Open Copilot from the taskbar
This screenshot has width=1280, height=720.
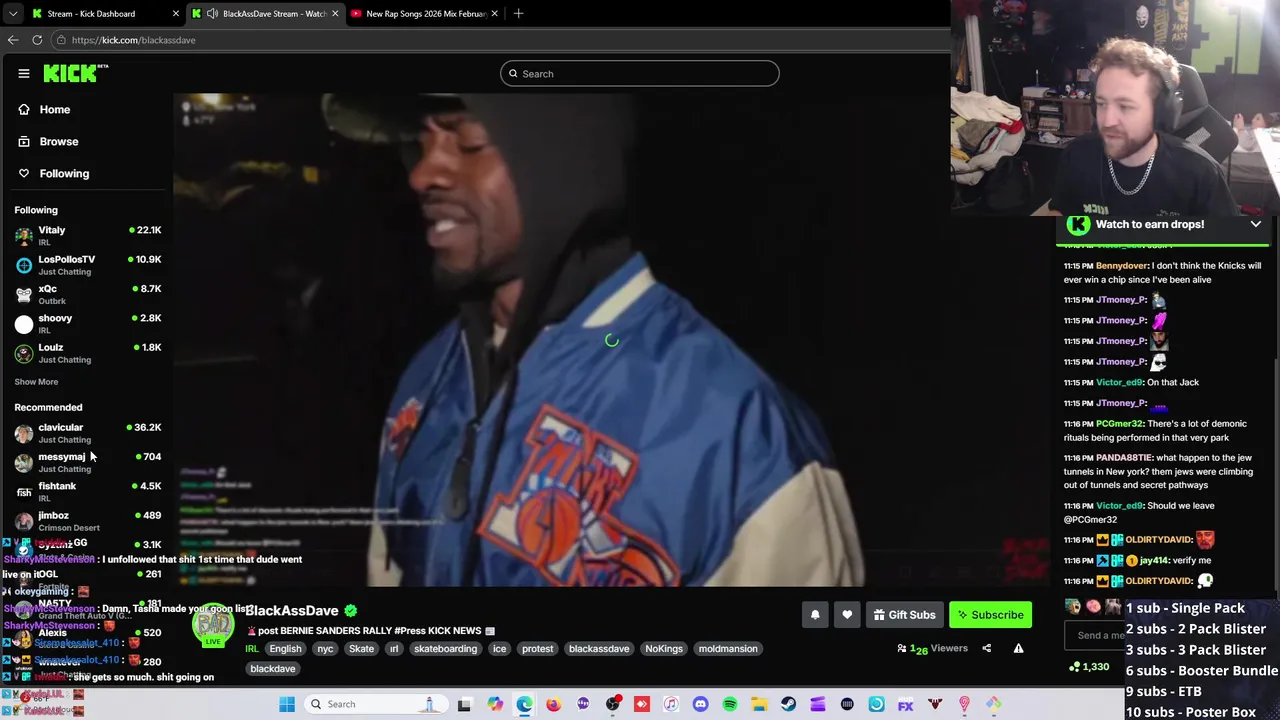pos(495,704)
